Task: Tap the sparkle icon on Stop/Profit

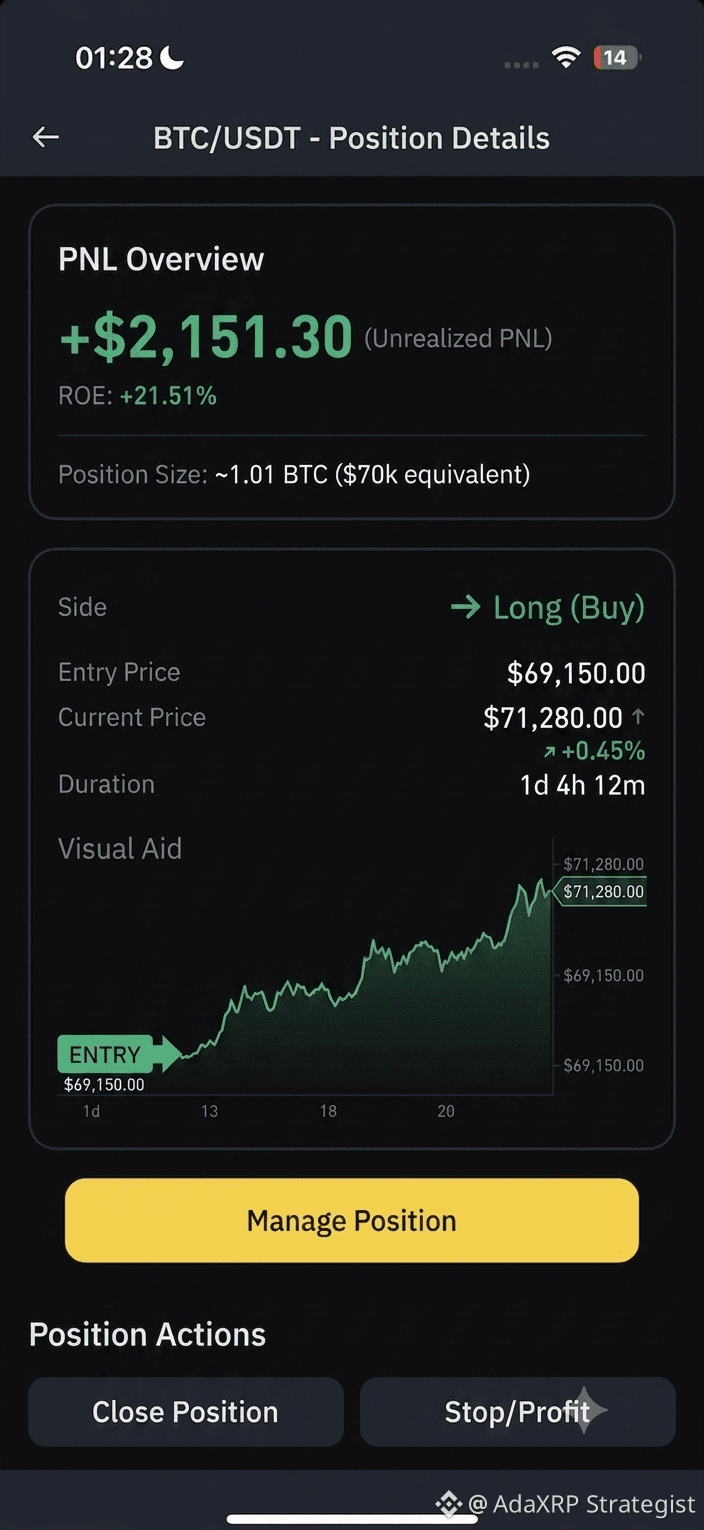Action: click(584, 1410)
